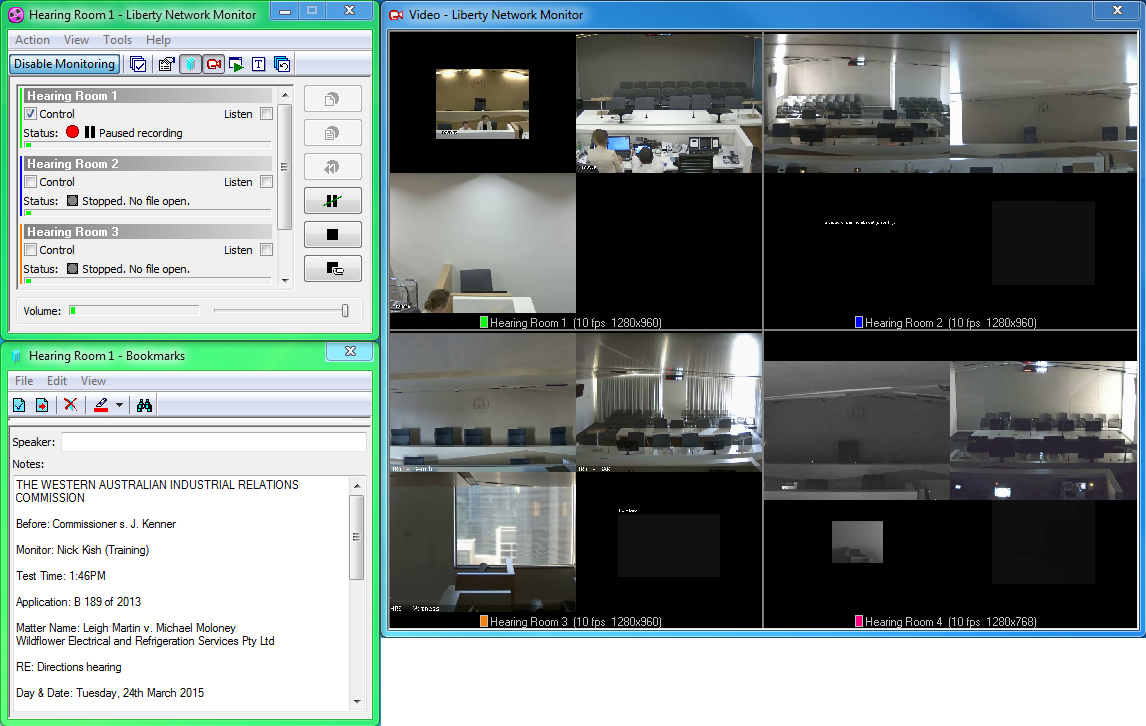Click into the Speaker input field
1146x726 pixels.
213,442
